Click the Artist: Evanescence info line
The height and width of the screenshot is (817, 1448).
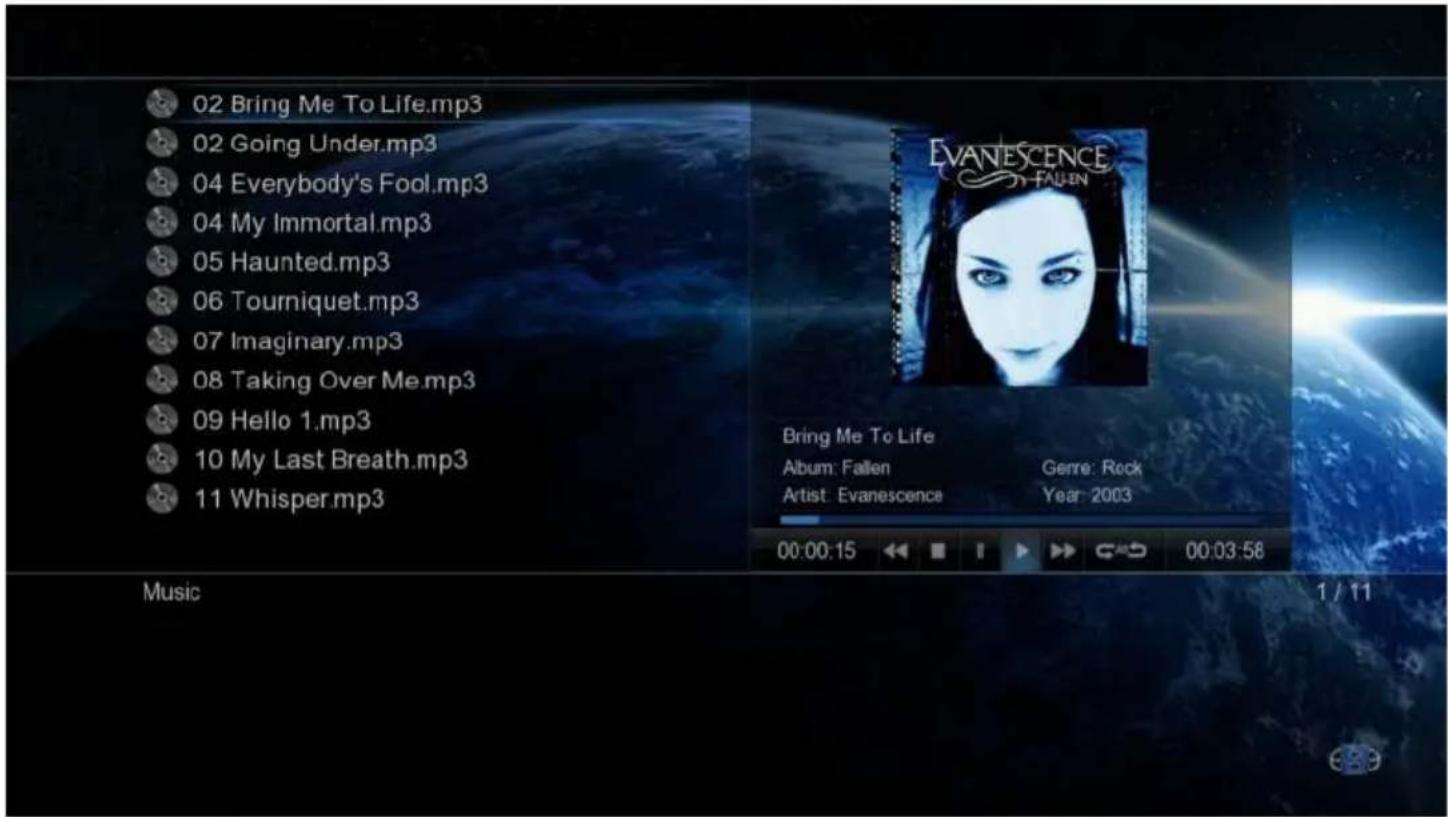(863, 495)
